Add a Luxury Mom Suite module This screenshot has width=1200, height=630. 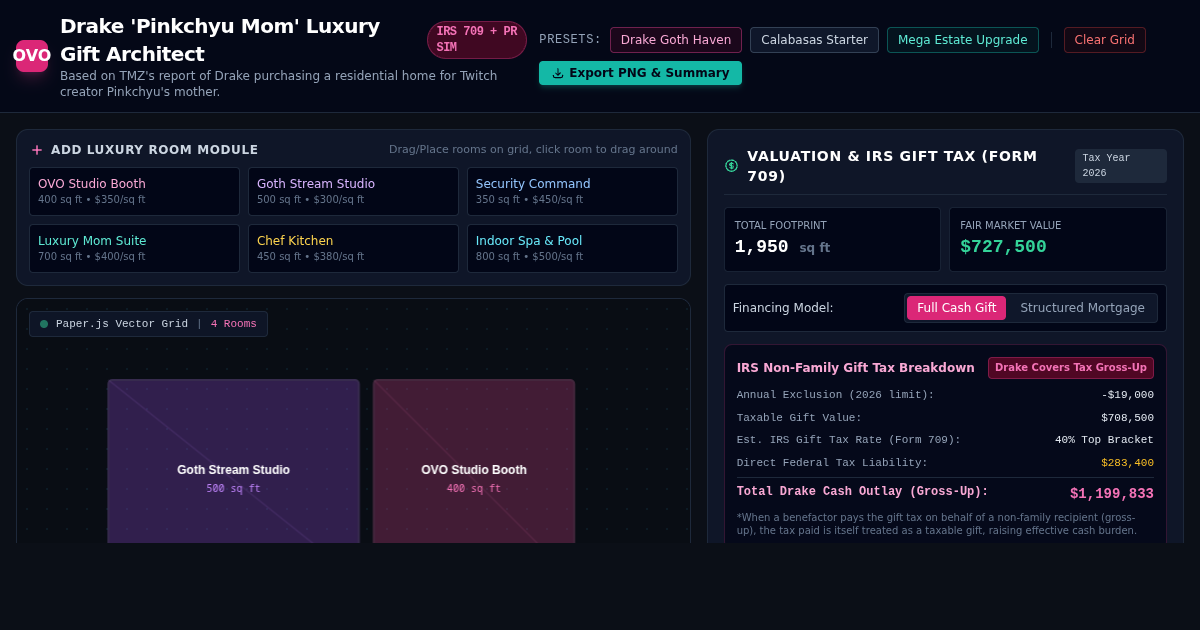[x=134, y=248]
